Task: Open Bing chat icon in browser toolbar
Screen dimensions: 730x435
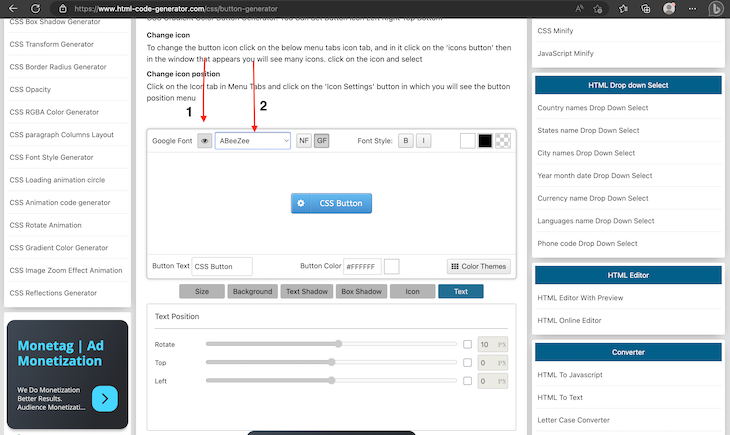Action: coord(716,8)
